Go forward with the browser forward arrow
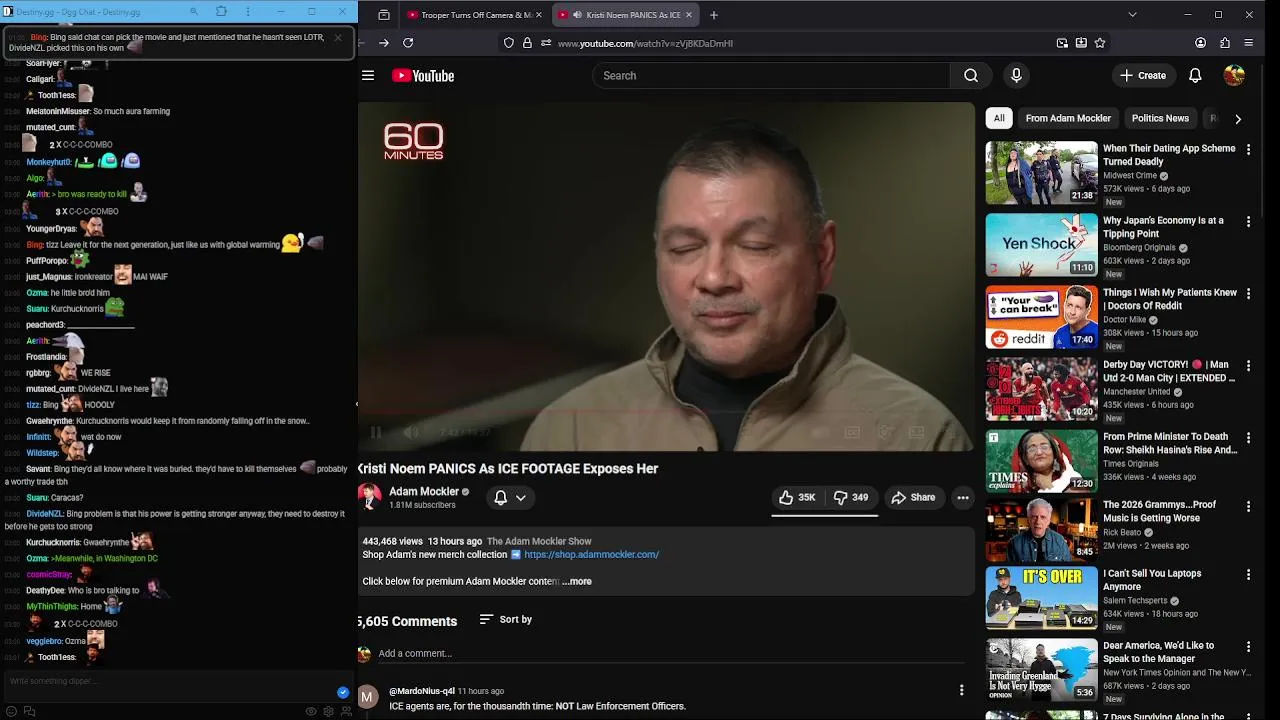Image resolution: width=1280 pixels, height=720 pixels. (x=384, y=43)
